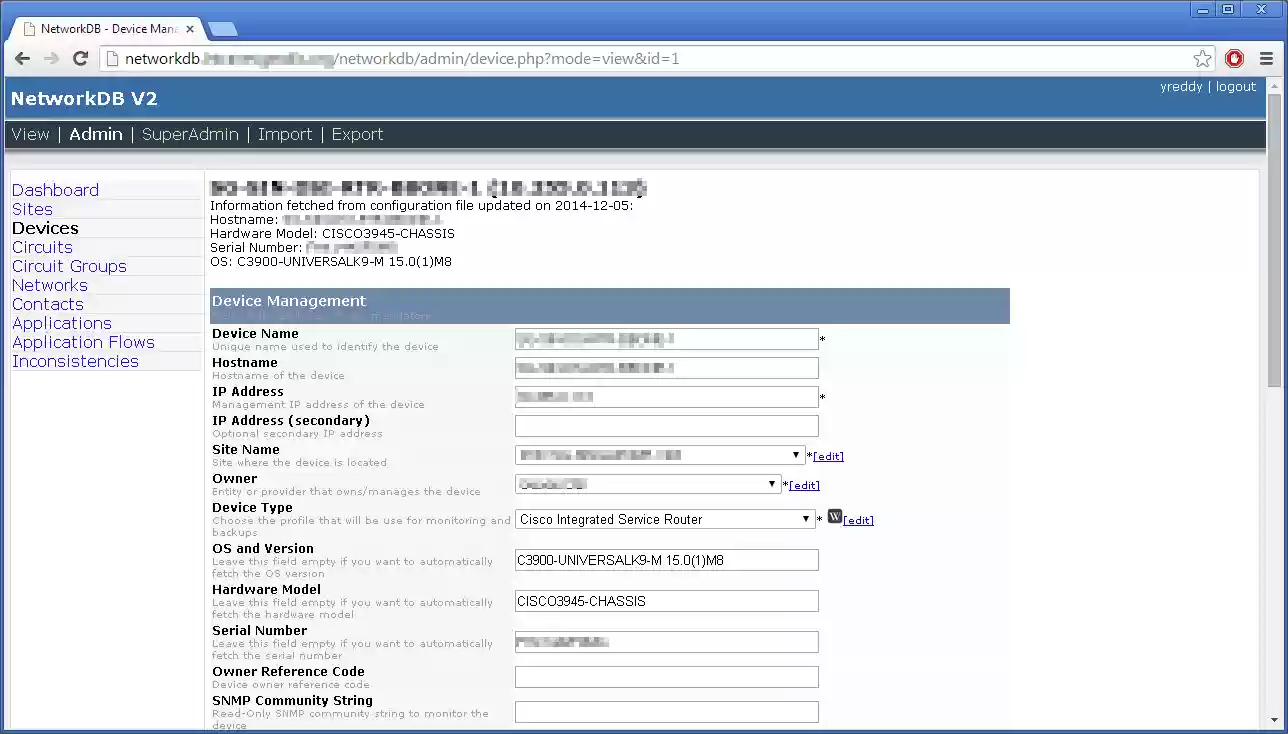Click the red Adblock extension icon

pos(1235,59)
